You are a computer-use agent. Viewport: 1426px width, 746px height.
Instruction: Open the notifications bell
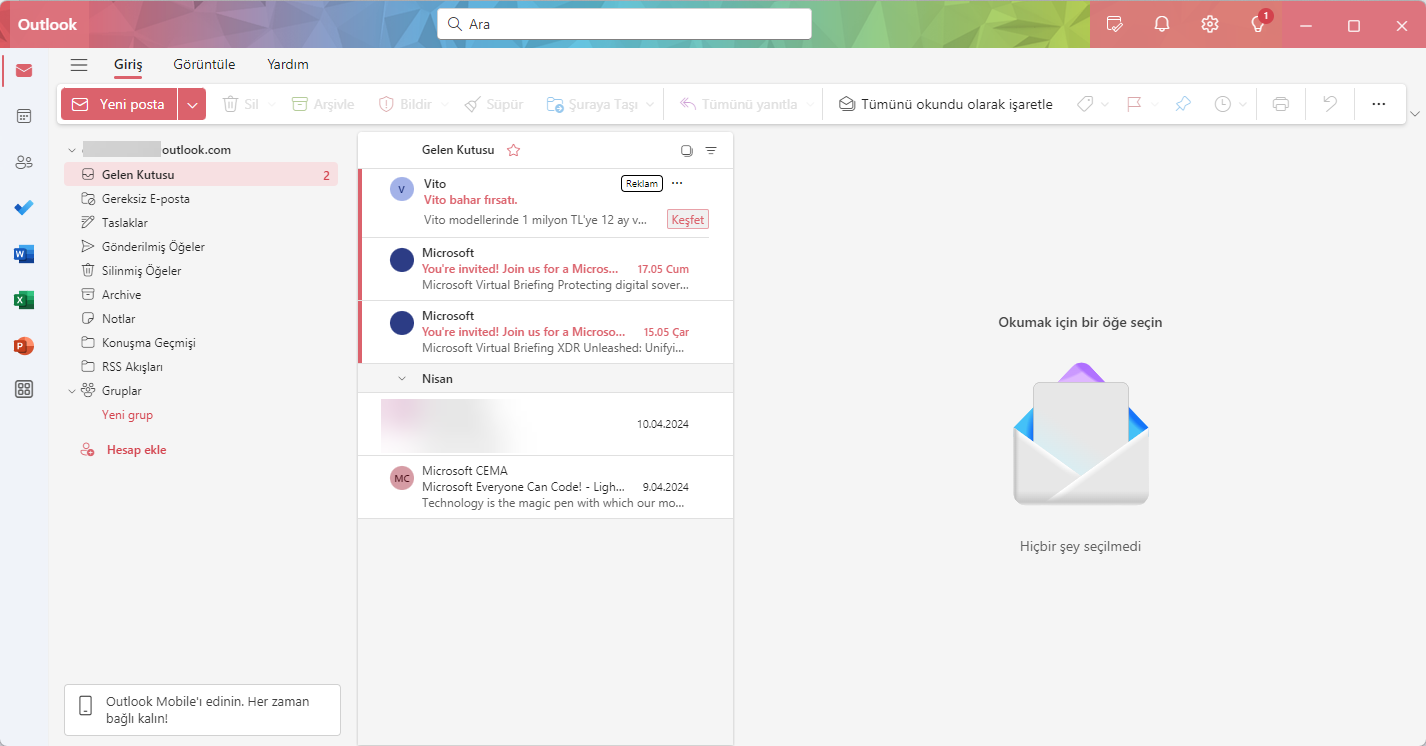point(1162,24)
